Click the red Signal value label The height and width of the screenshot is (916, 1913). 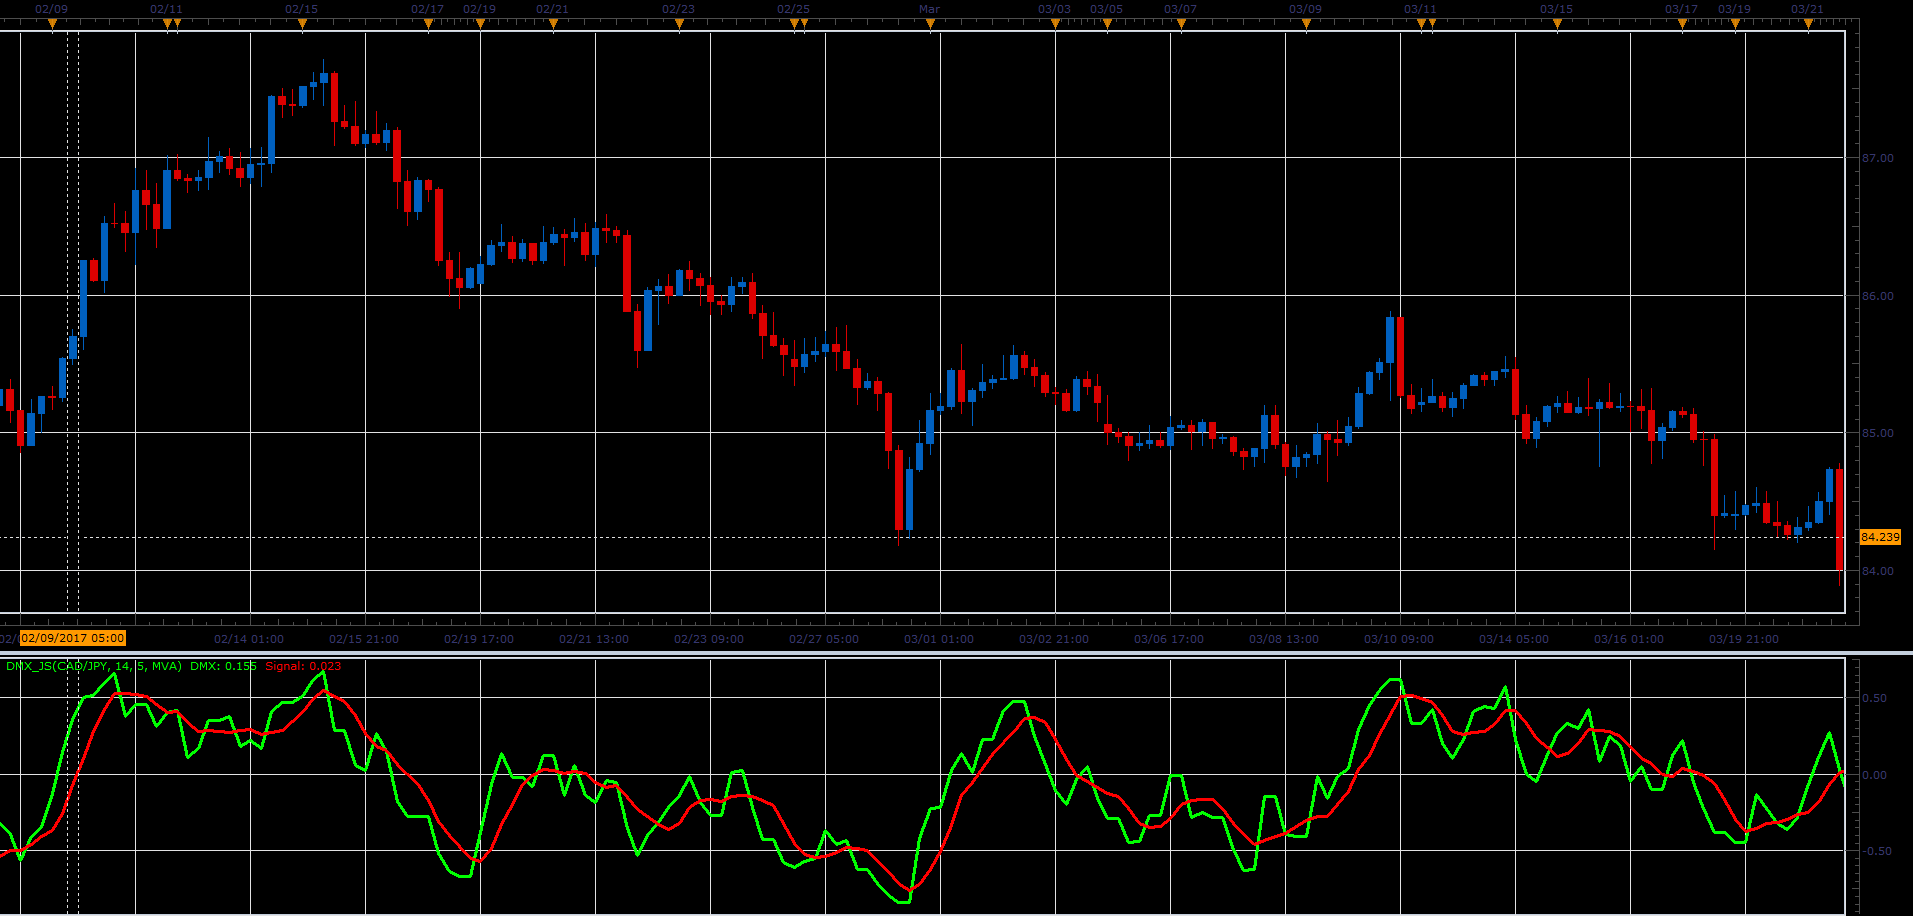coord(303,666)
